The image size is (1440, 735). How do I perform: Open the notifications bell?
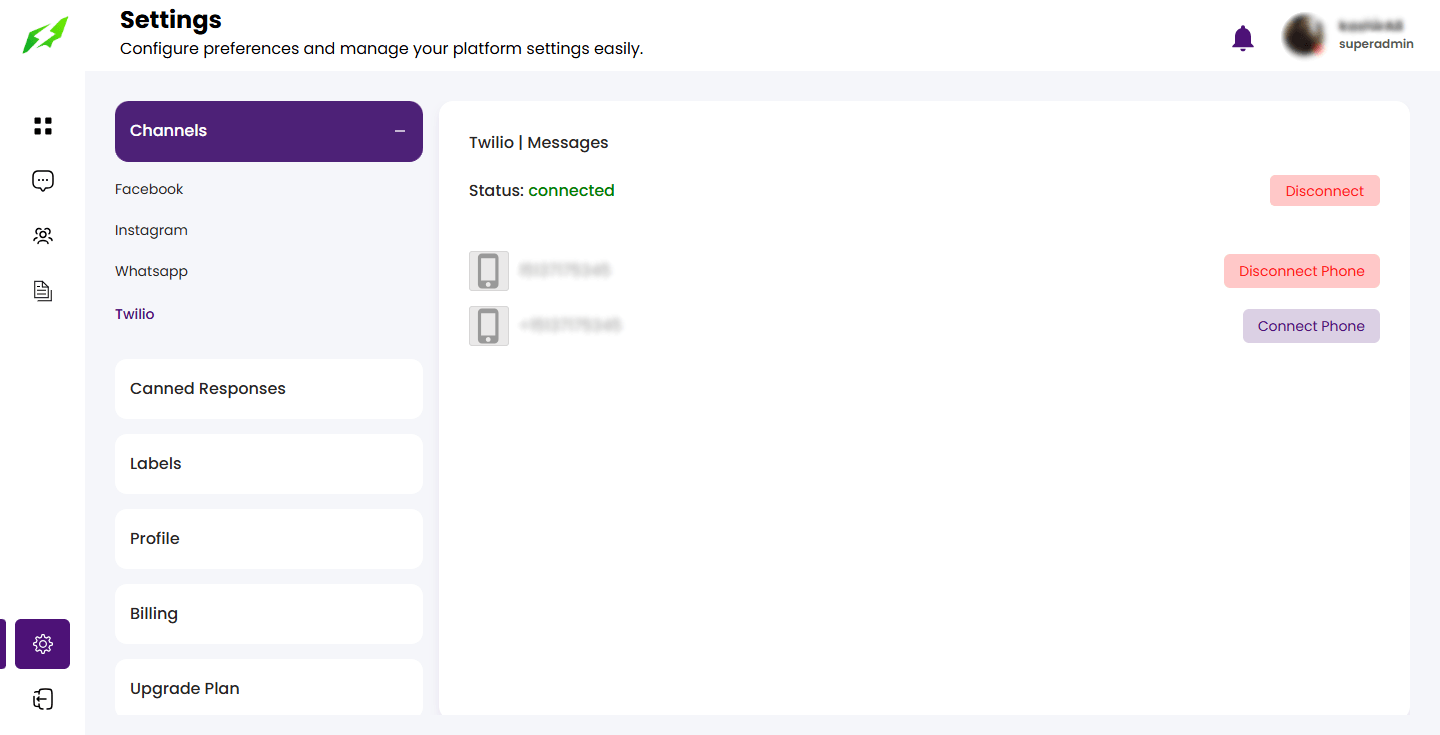click(1242, 38)
